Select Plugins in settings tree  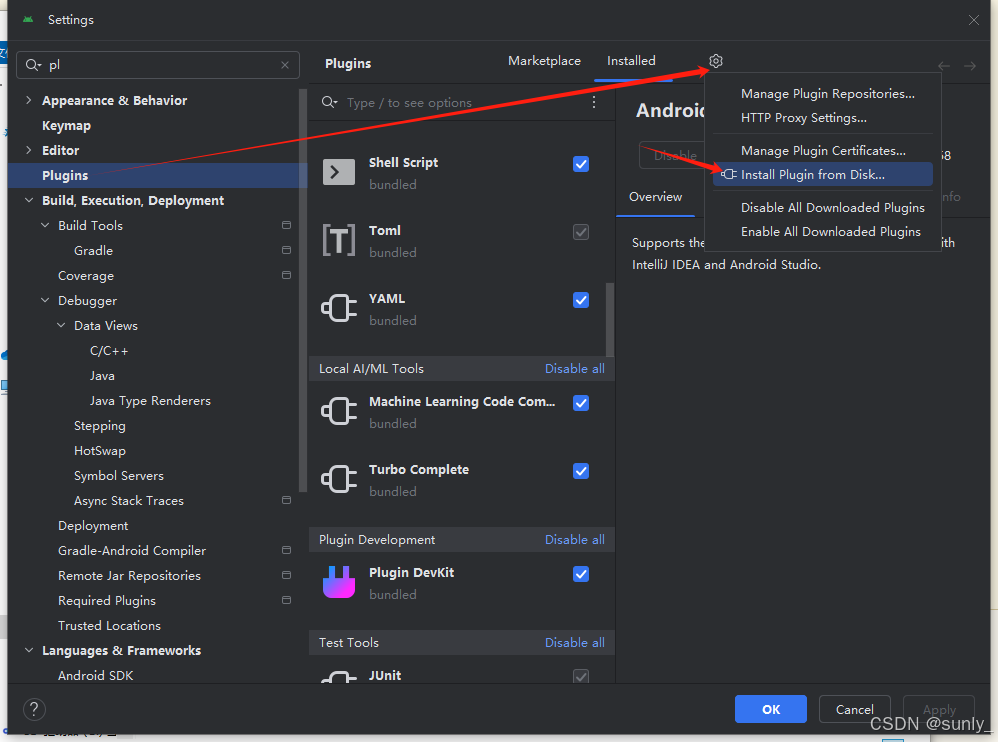pos(157,176)
